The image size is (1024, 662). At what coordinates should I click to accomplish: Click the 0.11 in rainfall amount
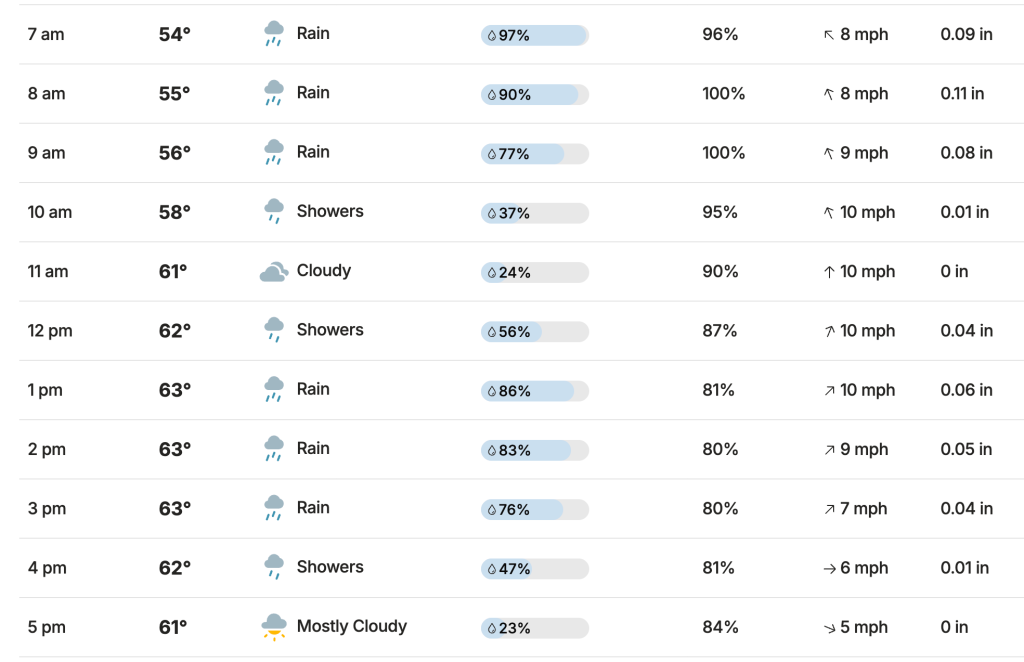[x=962, y=93]
